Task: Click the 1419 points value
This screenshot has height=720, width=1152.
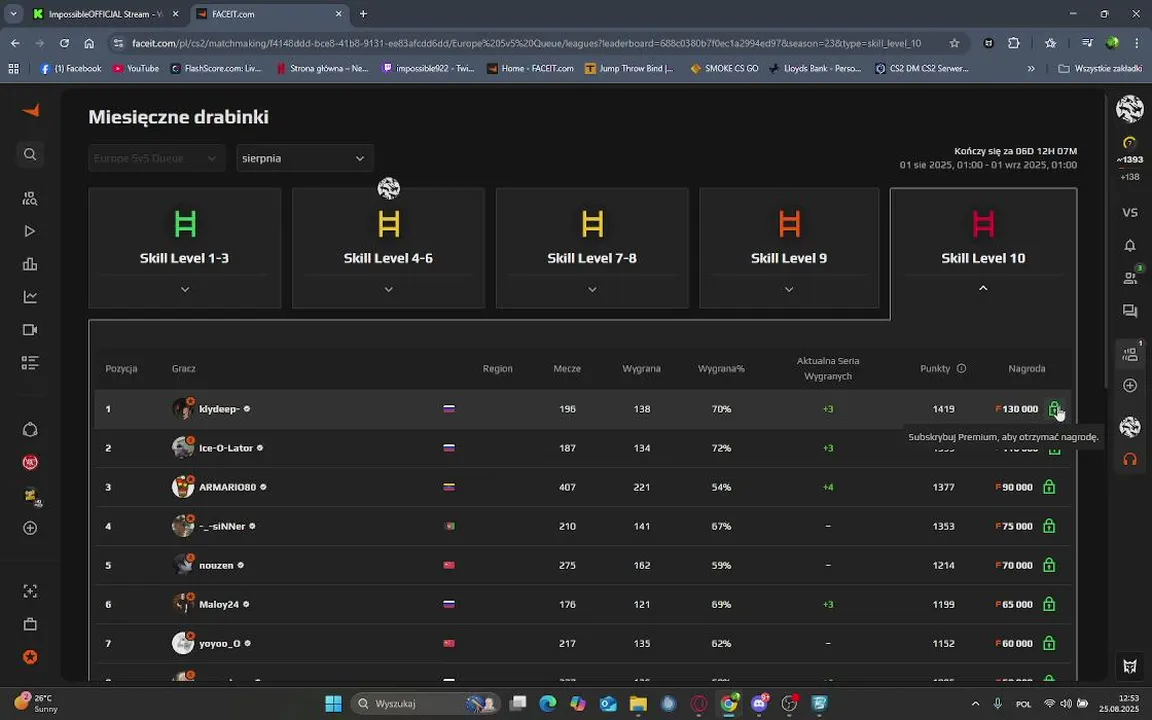Action: (943, 409)
